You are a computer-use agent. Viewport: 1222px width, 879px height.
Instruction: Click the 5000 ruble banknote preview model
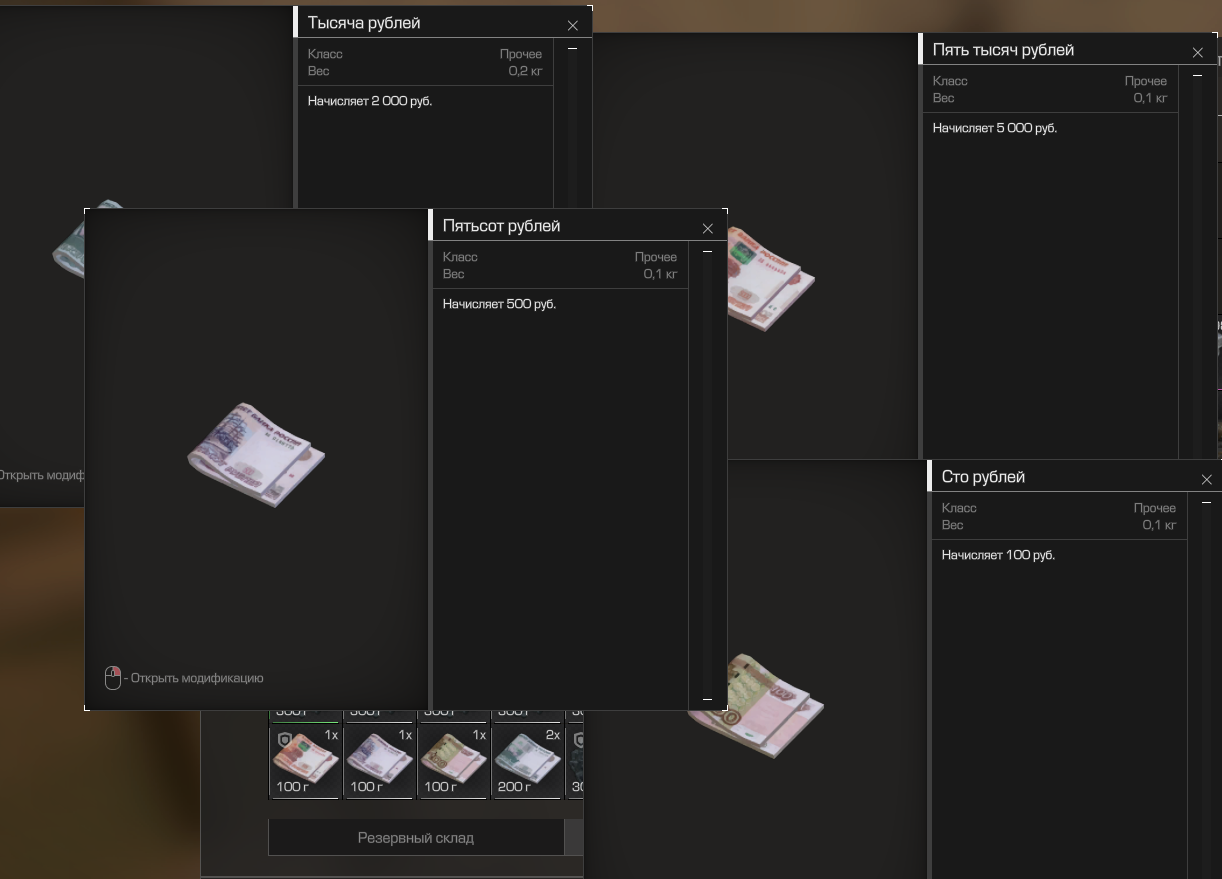click(x=771, y=278)
